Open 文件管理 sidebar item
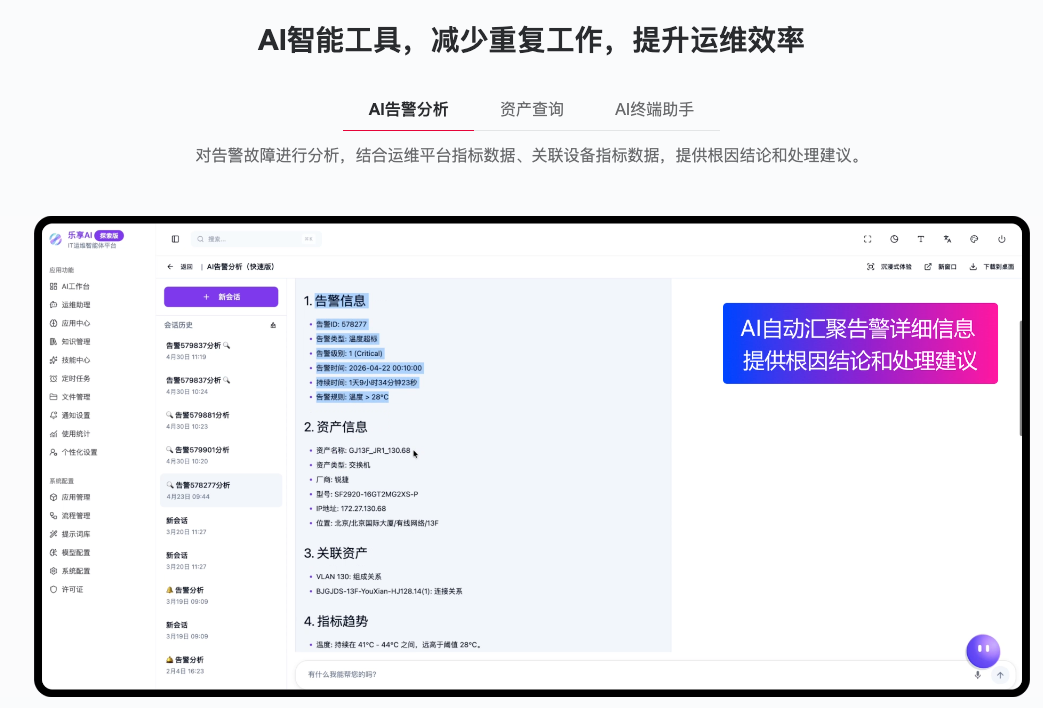Viewport: 1043px width, 708px height. pyautogui.click(x=70, y=397)
